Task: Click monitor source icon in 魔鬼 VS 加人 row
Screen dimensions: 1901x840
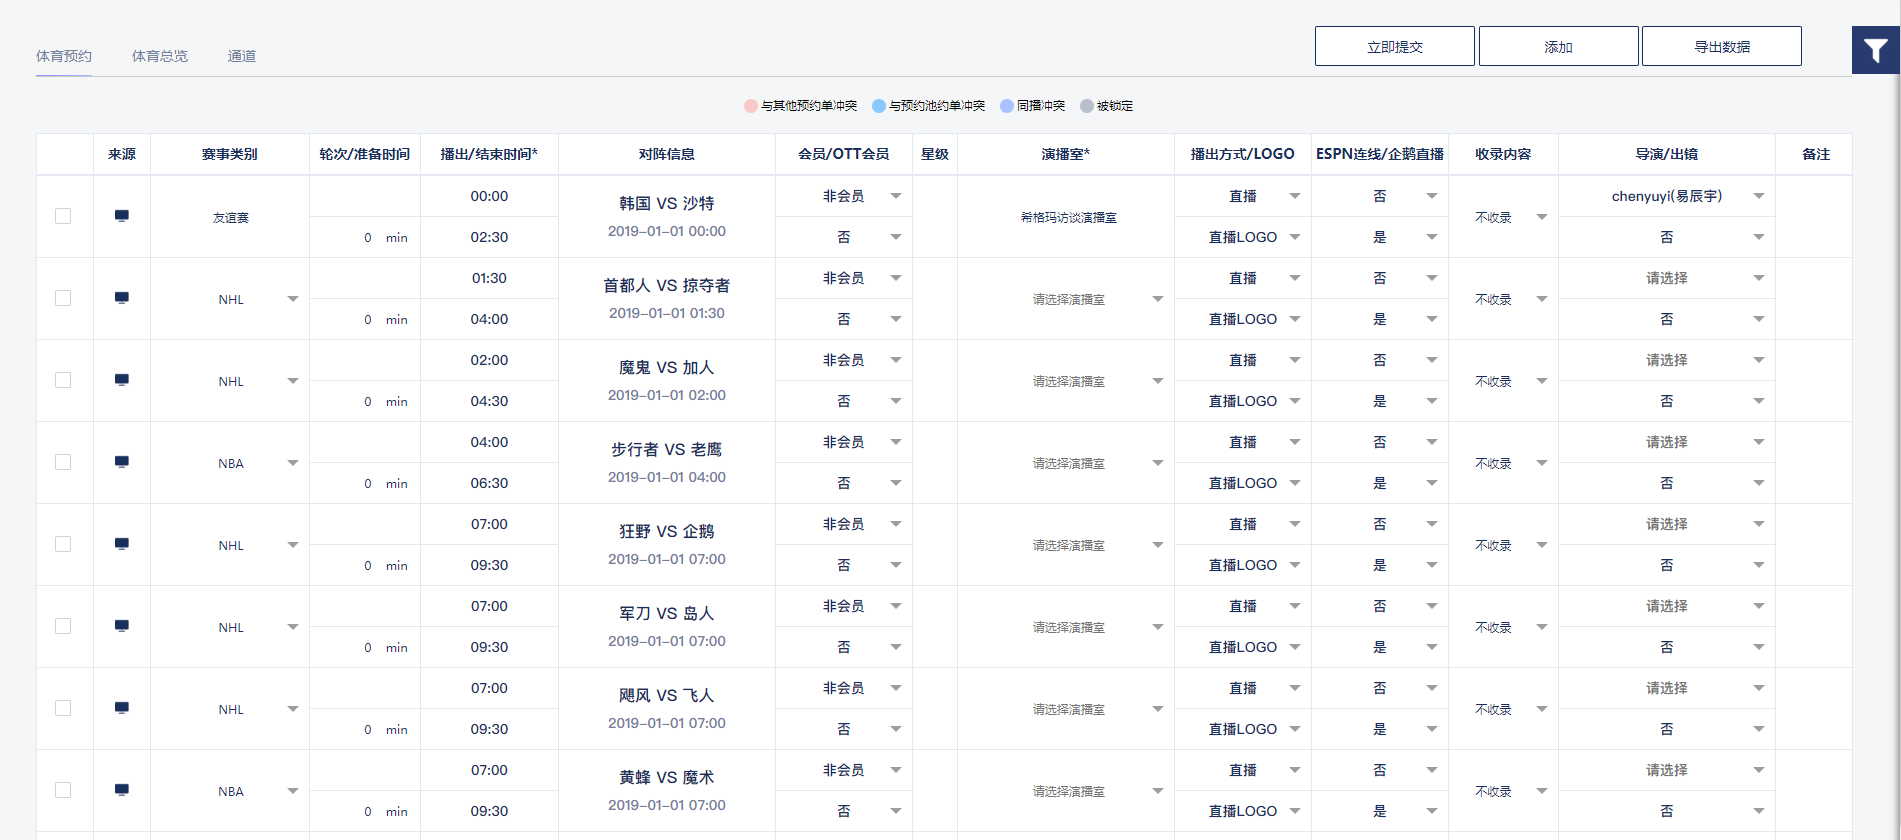Action: (122, 380)
